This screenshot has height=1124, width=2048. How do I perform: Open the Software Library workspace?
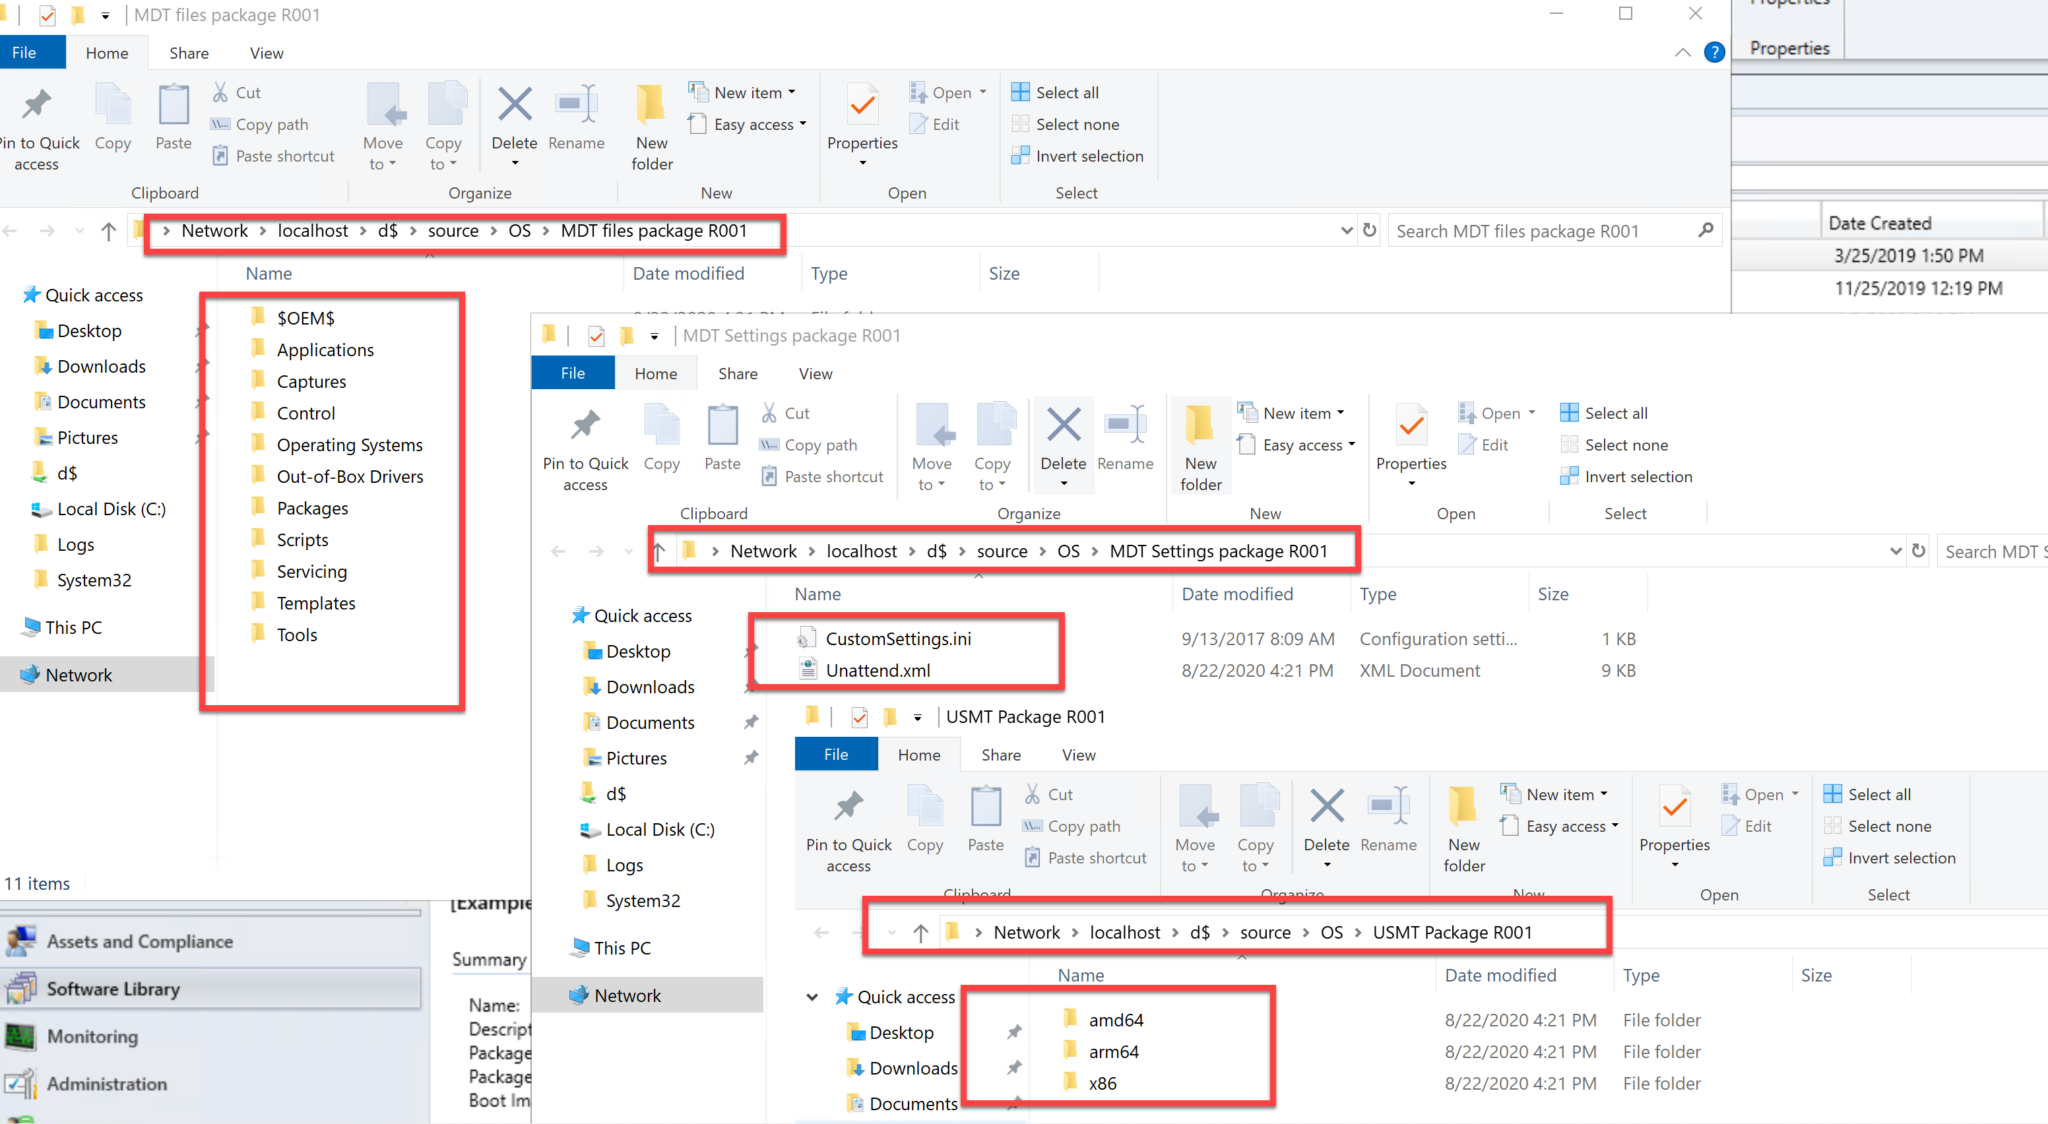113,988
